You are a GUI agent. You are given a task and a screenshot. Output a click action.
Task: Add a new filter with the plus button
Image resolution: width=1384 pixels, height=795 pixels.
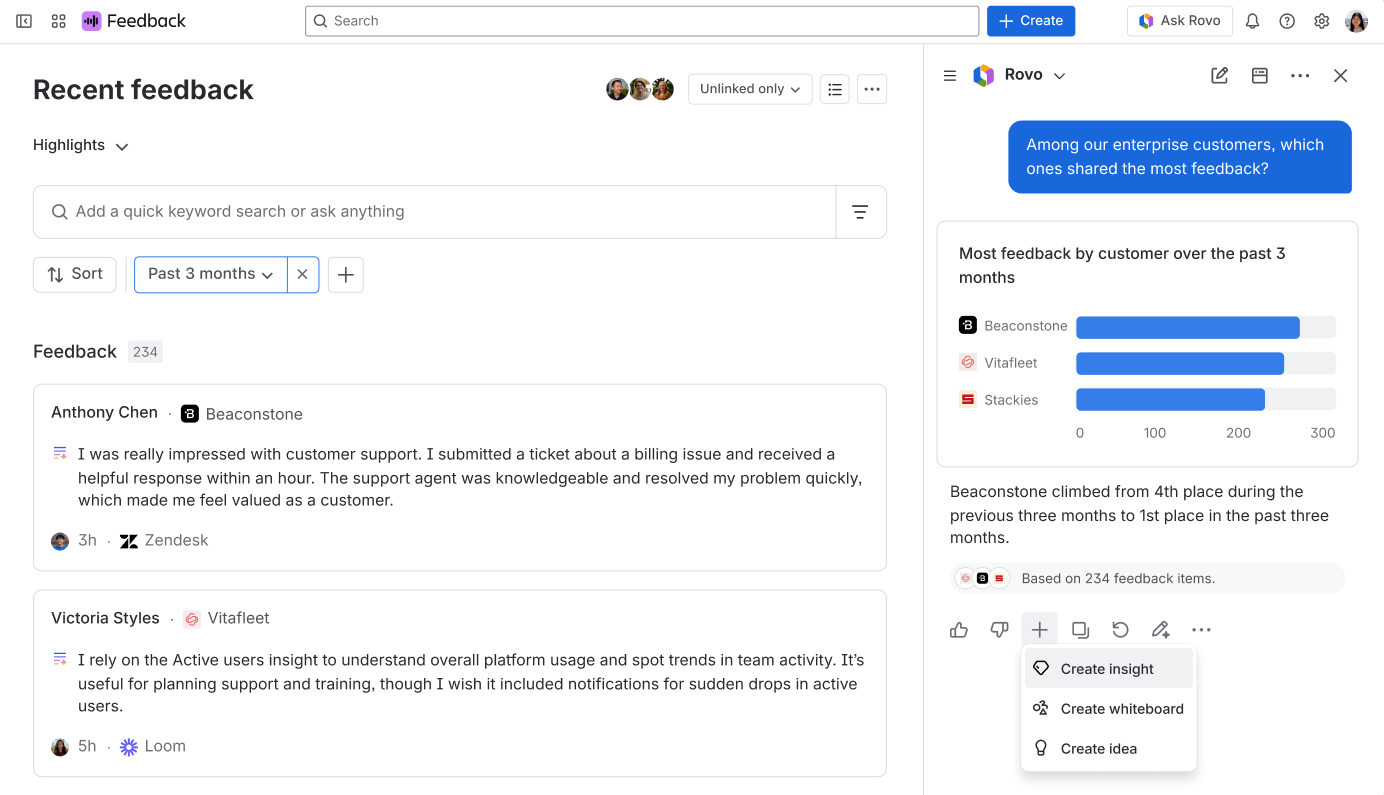[x=346, y=274]
